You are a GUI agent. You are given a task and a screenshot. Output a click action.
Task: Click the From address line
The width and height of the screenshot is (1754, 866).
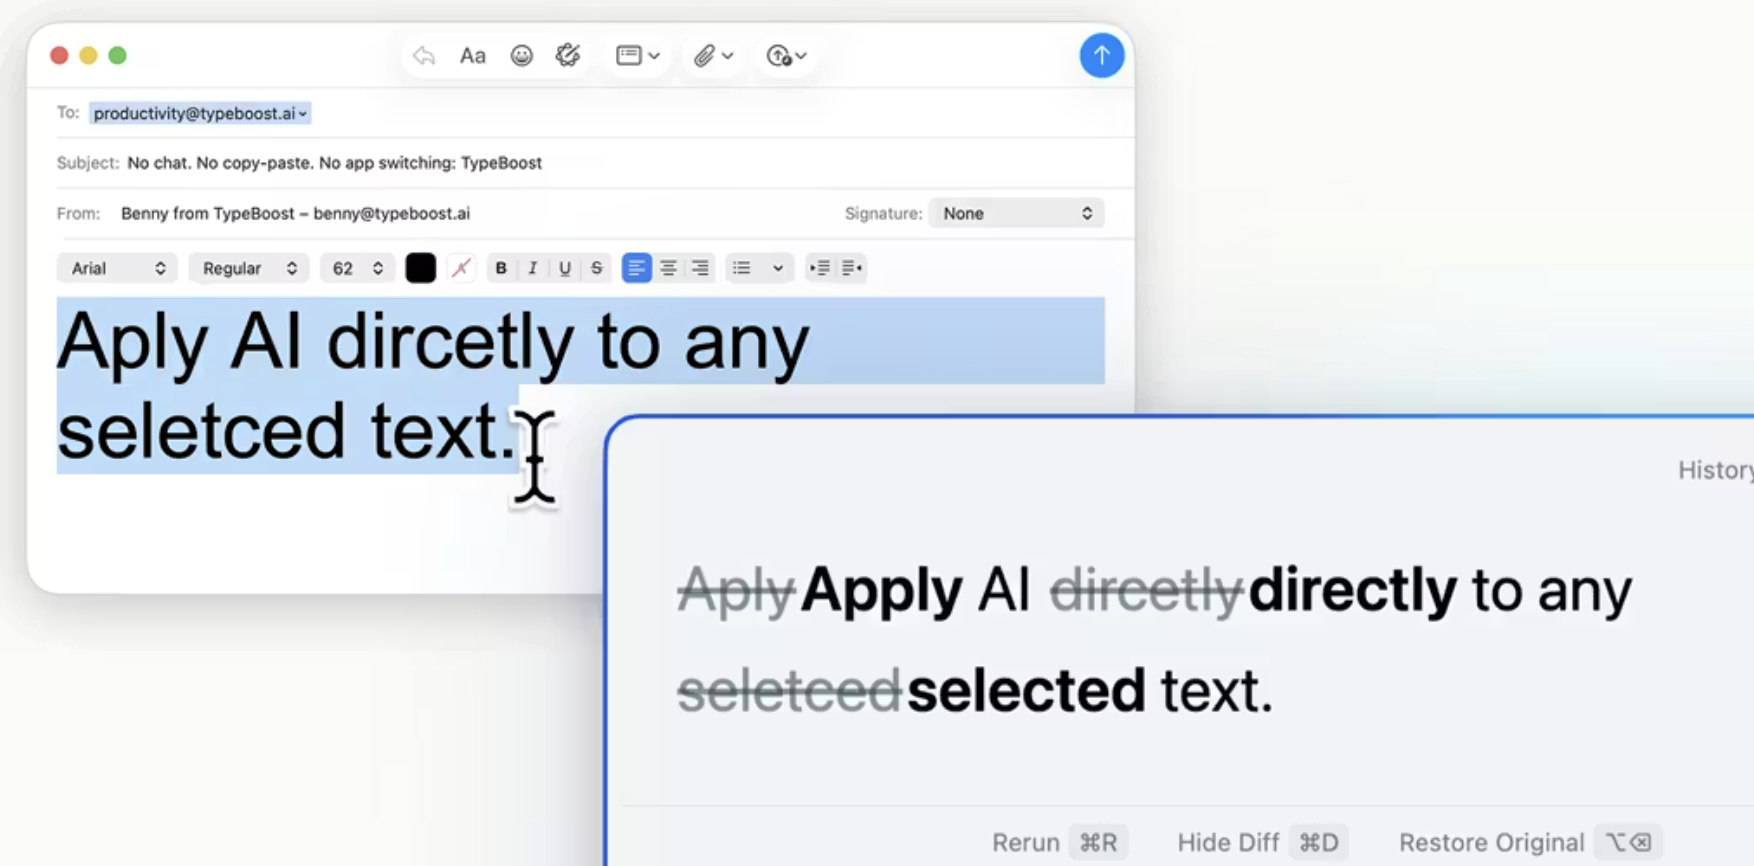click(295, 213)
